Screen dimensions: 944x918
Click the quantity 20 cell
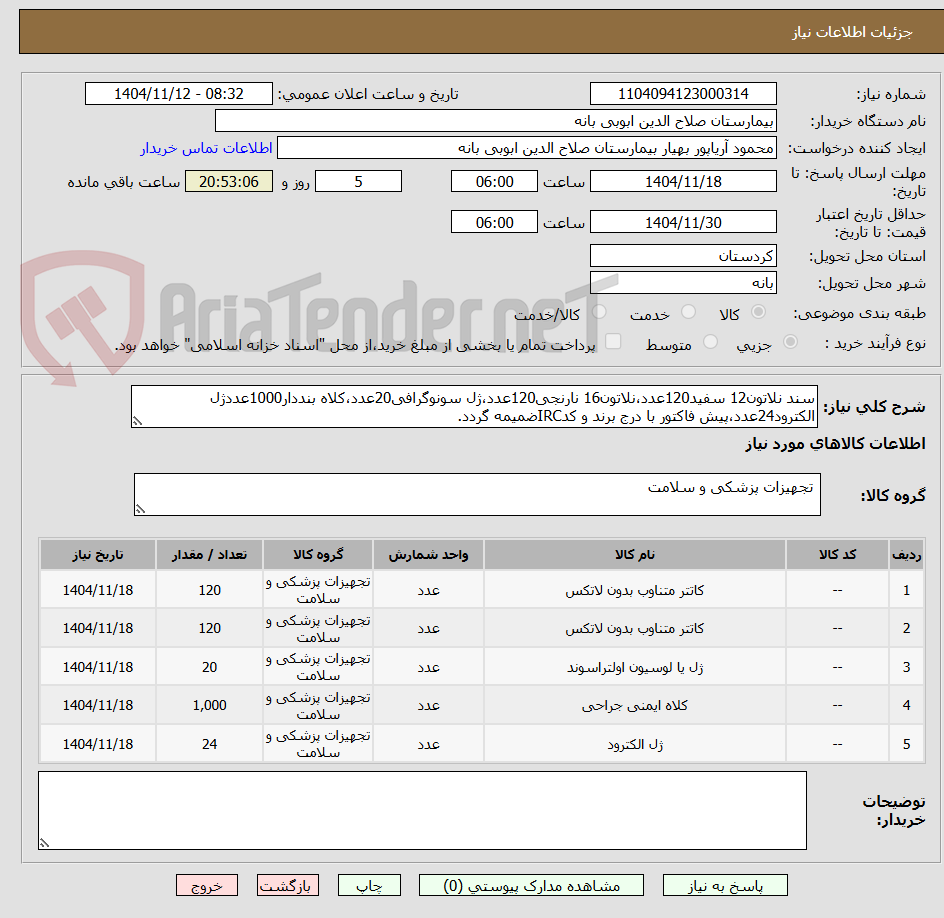pos(210,667)
